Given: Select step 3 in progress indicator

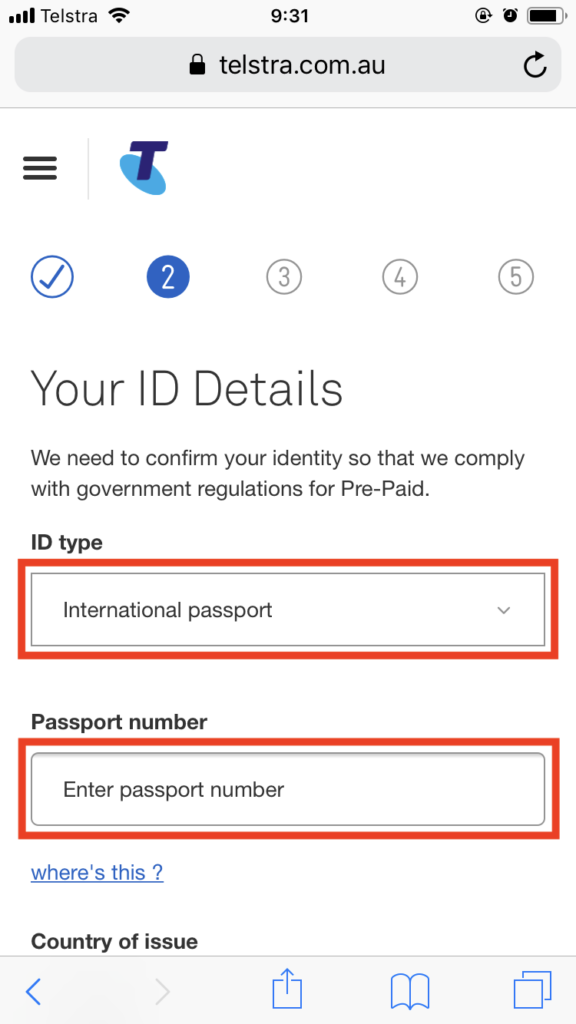Looking at the screenshot, I should (284, 277).
